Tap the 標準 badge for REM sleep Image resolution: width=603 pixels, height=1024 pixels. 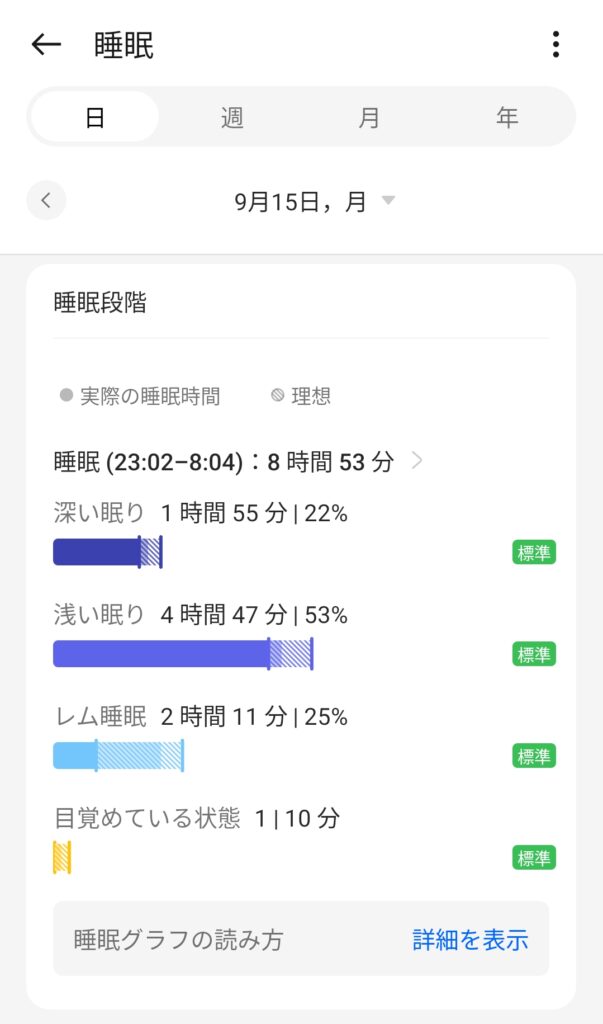(534, 756)
